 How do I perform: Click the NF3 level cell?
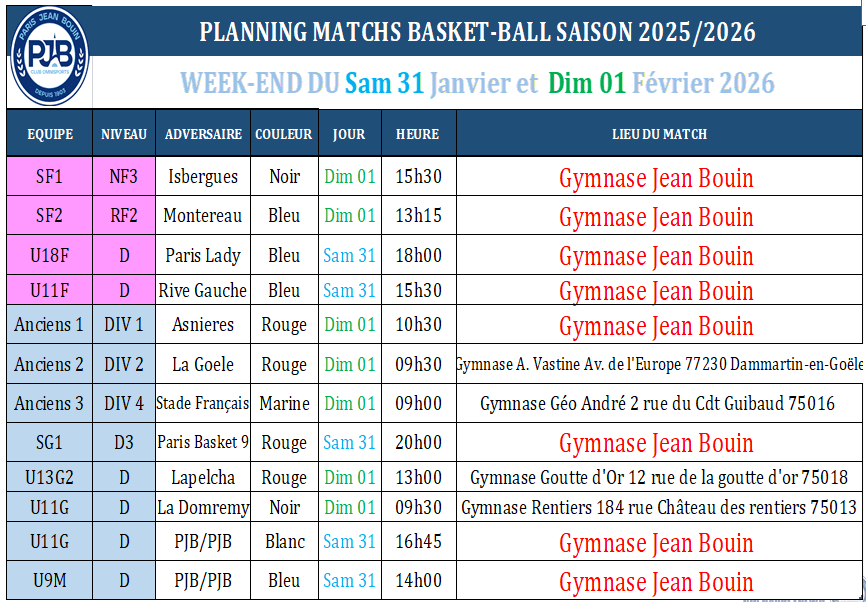click(124, 177)
